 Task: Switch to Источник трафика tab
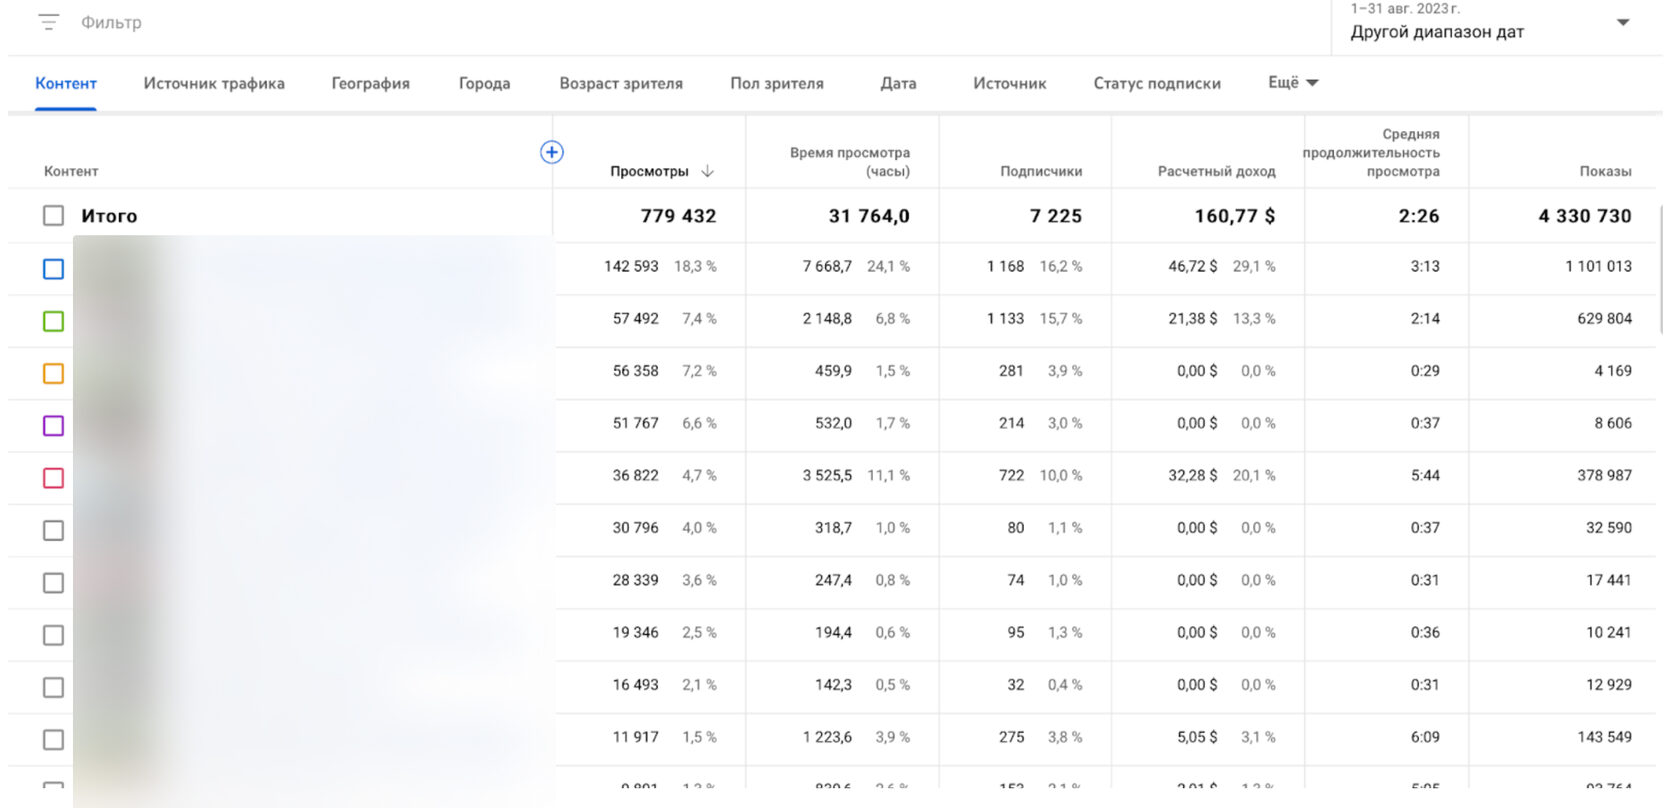click(214, 84)
